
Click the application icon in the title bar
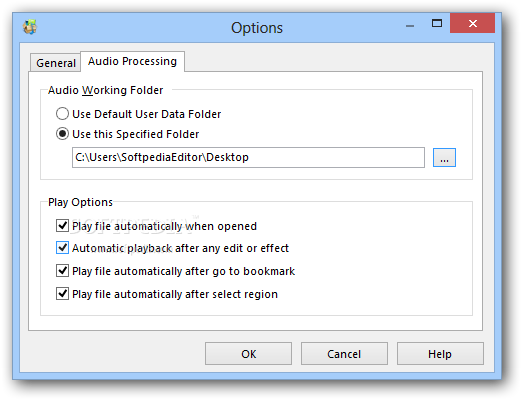point(30,27)
